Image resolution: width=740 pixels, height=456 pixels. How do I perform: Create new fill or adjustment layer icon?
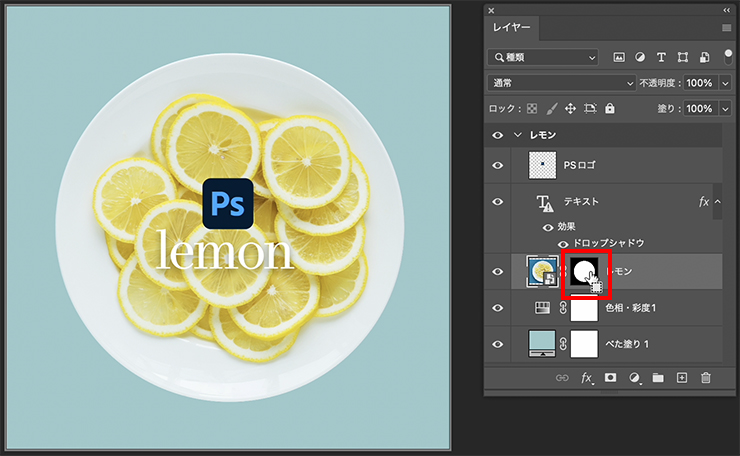coord(634,378)
